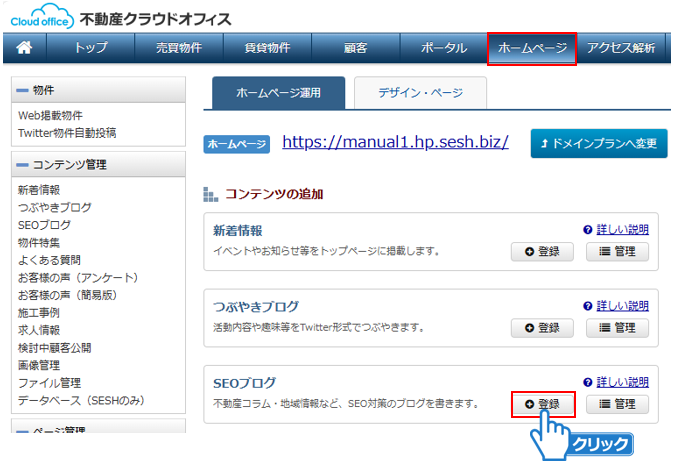Open 売買物件 in the navigation bar
The height and width of the screenshot is (469, 678).
click(x=178, y=48)
